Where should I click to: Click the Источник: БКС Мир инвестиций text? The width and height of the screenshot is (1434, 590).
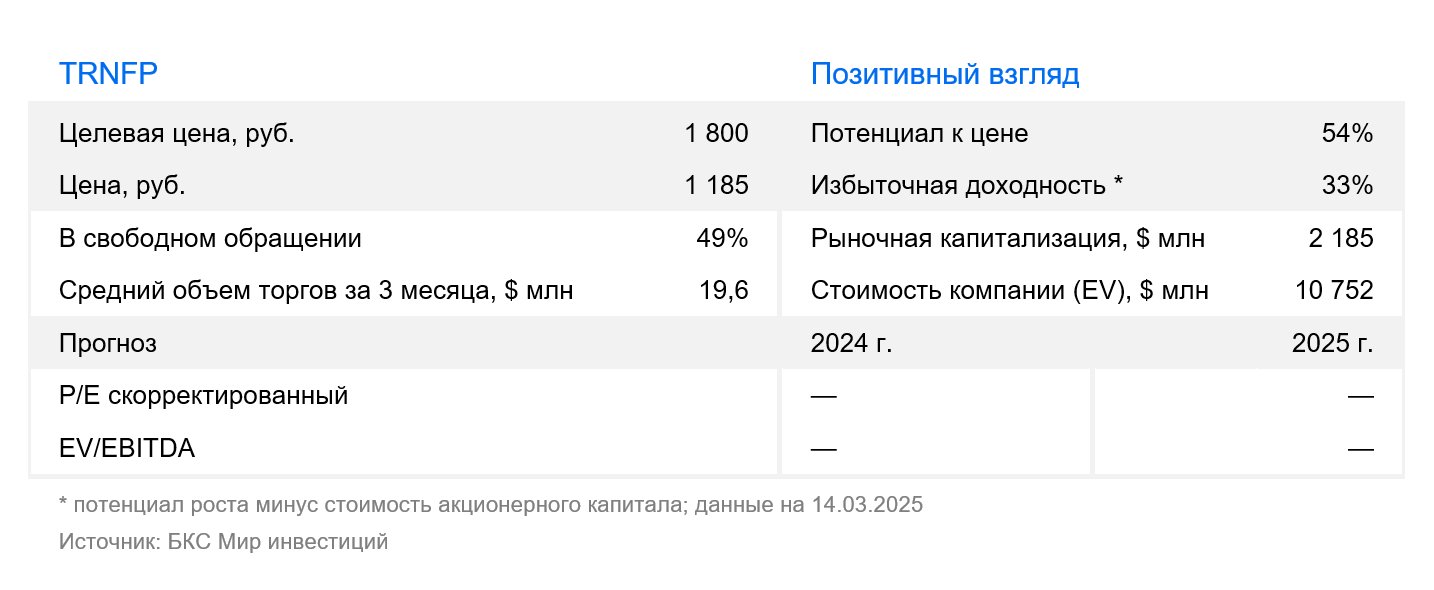click(x=223, y=543)
